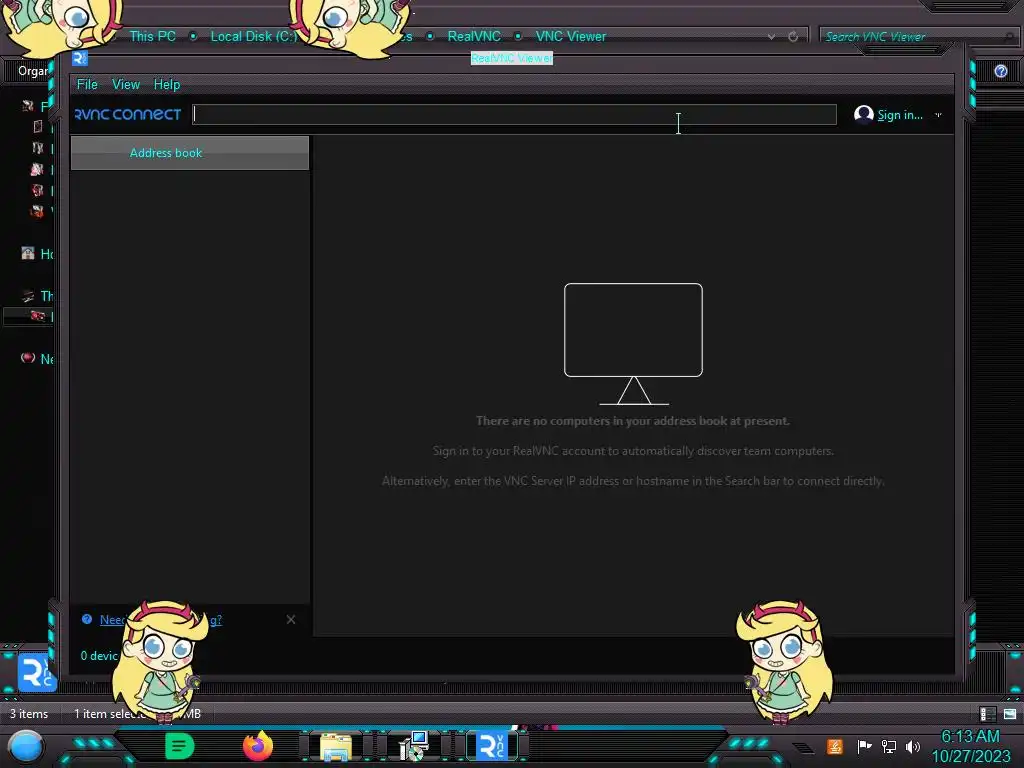This screenshot has width=1024, height=768.
Task: Open File Explorer taskbar icon
Action: pyautogui.click(x=336, y=746)
